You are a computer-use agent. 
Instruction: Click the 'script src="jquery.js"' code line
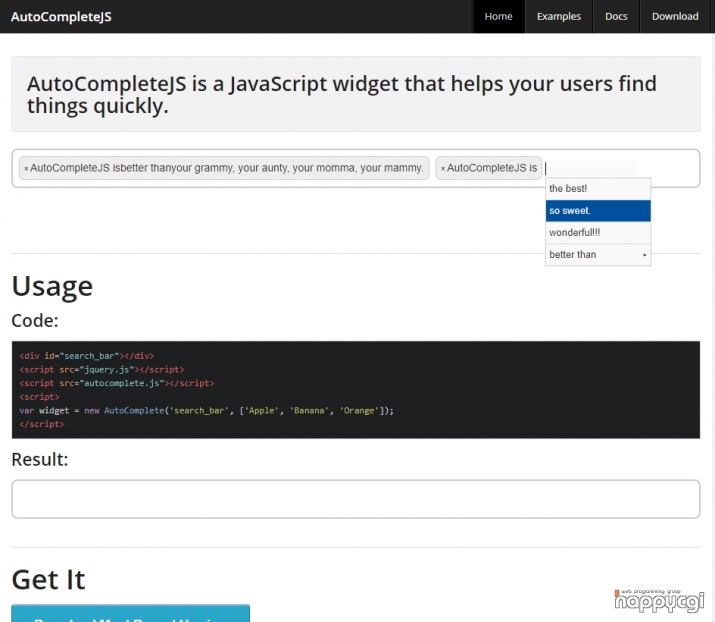(102, 369)
